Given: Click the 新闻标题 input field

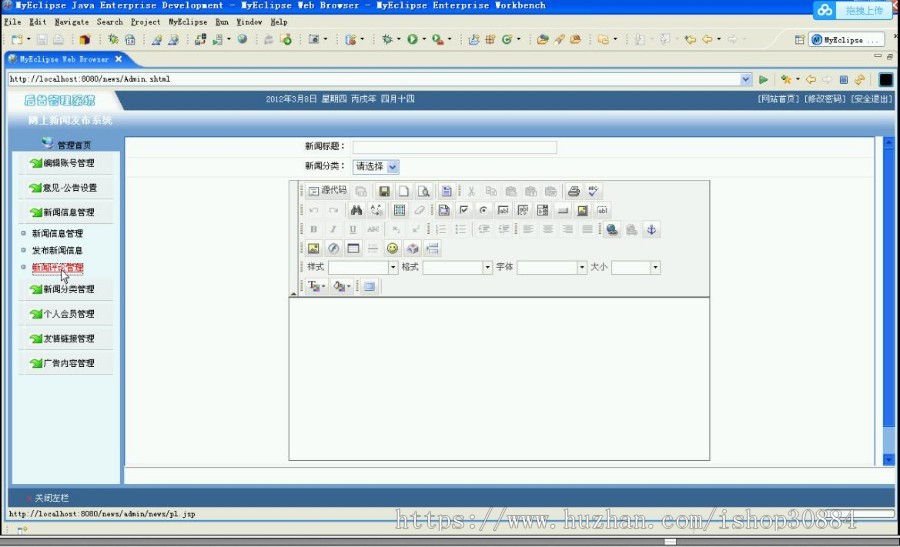Looking at the screenshot, I should (x=455, y=147).
